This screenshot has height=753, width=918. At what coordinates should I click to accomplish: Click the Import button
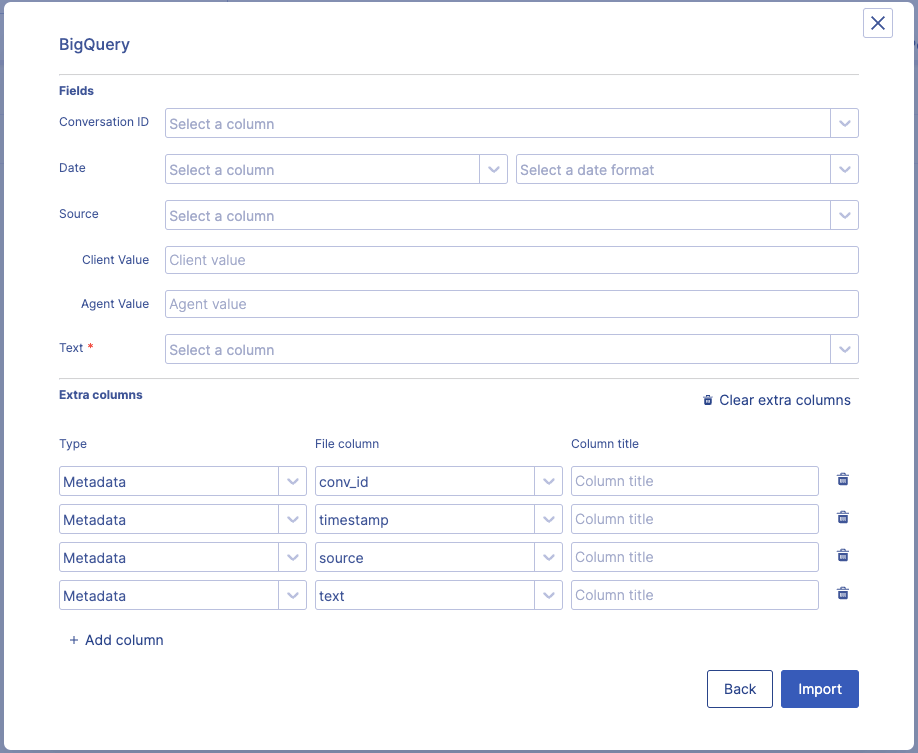click(819, 689)
